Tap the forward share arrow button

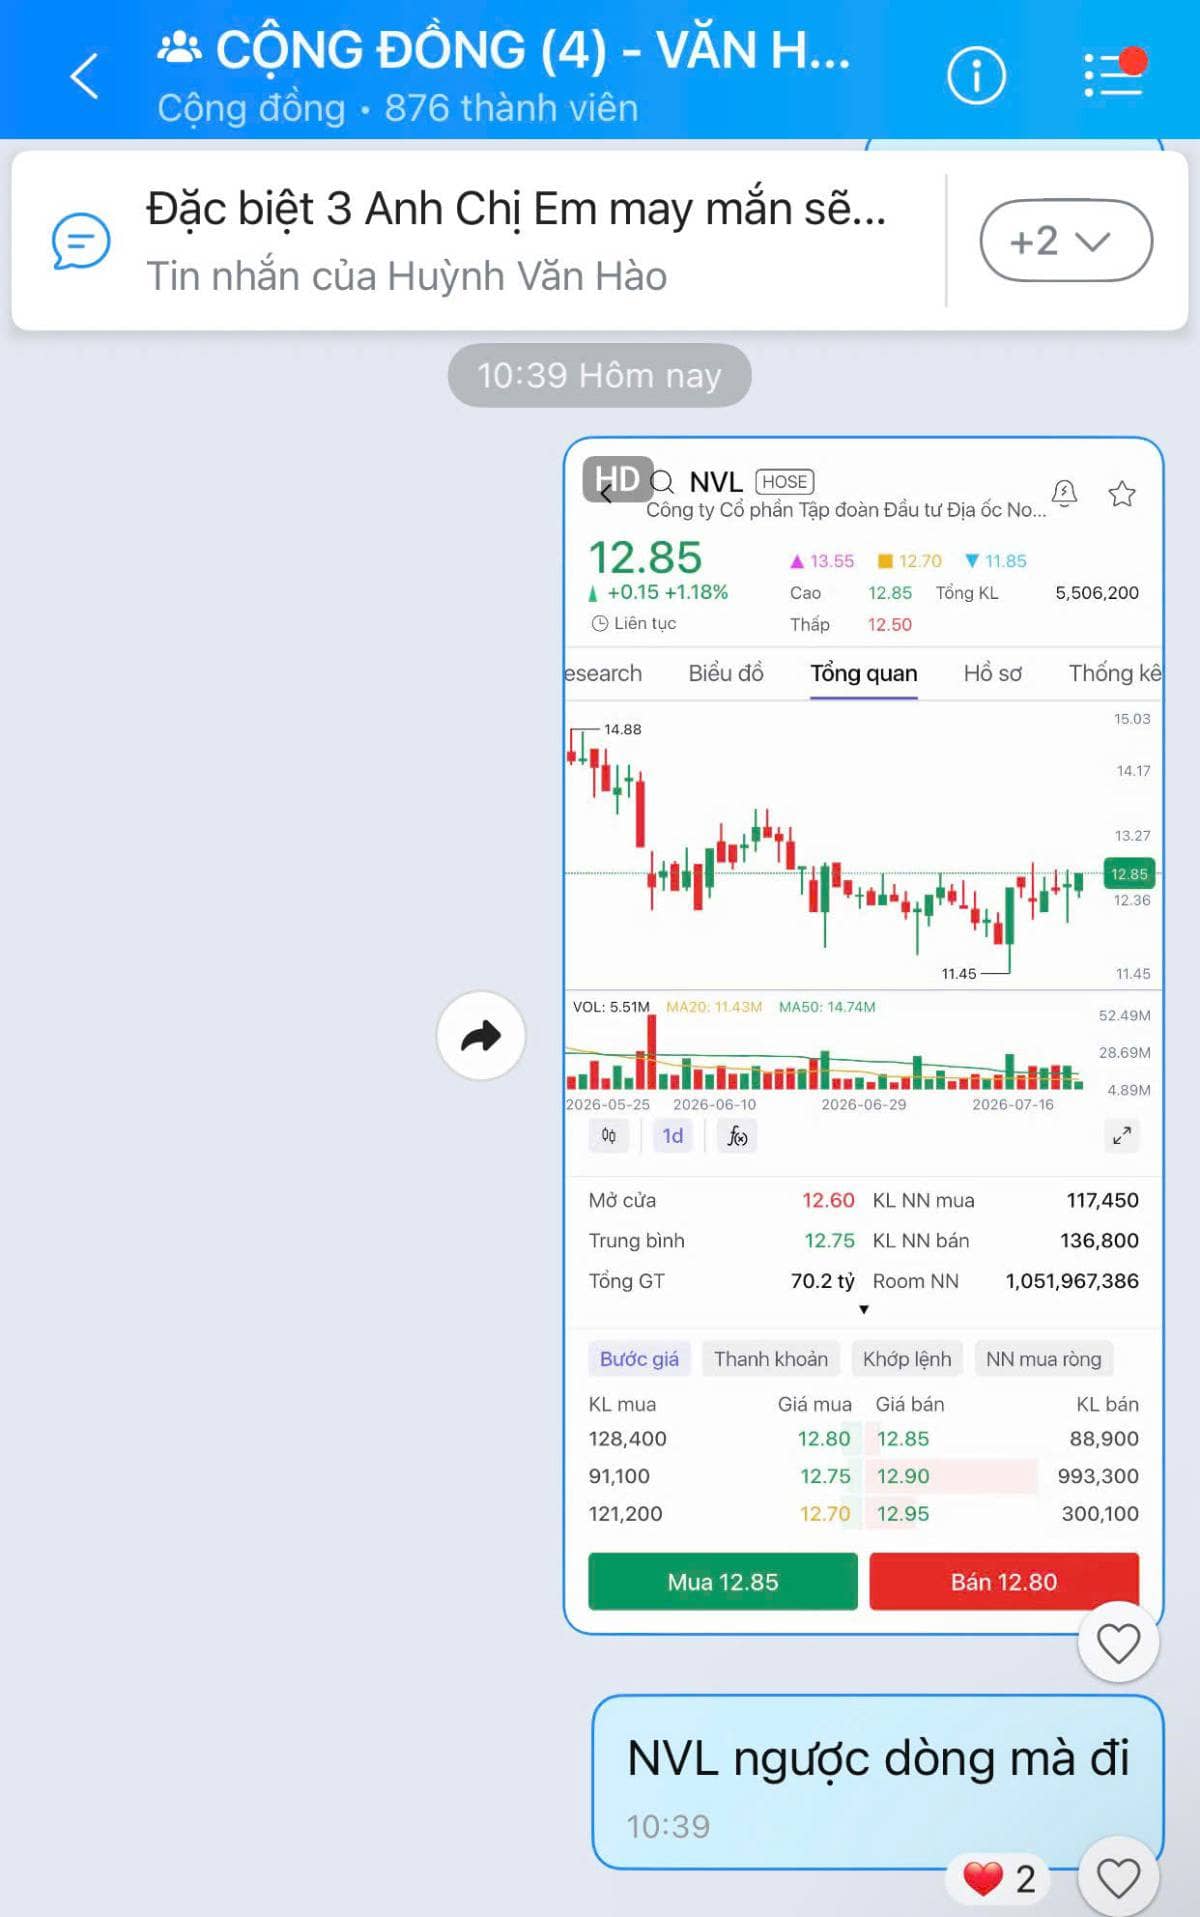(481, 1035)
